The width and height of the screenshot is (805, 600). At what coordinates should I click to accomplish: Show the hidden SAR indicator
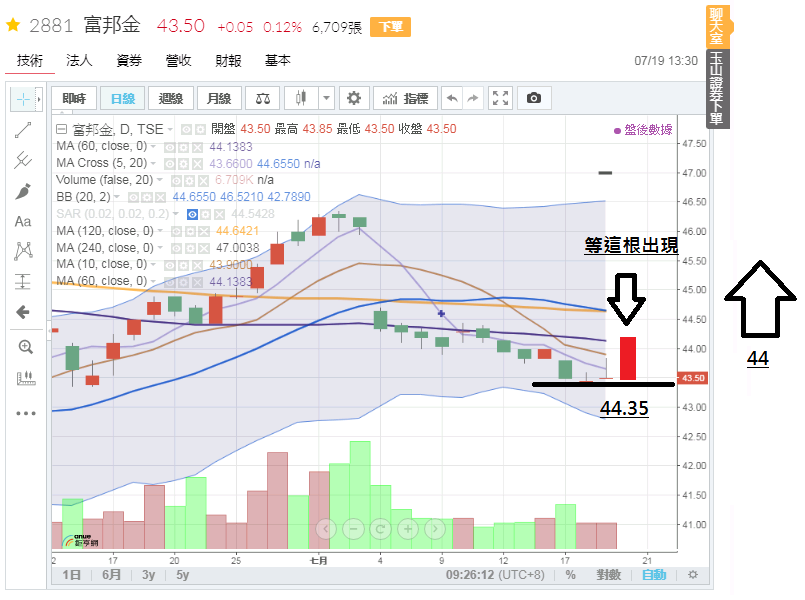(x=193, y=215)
